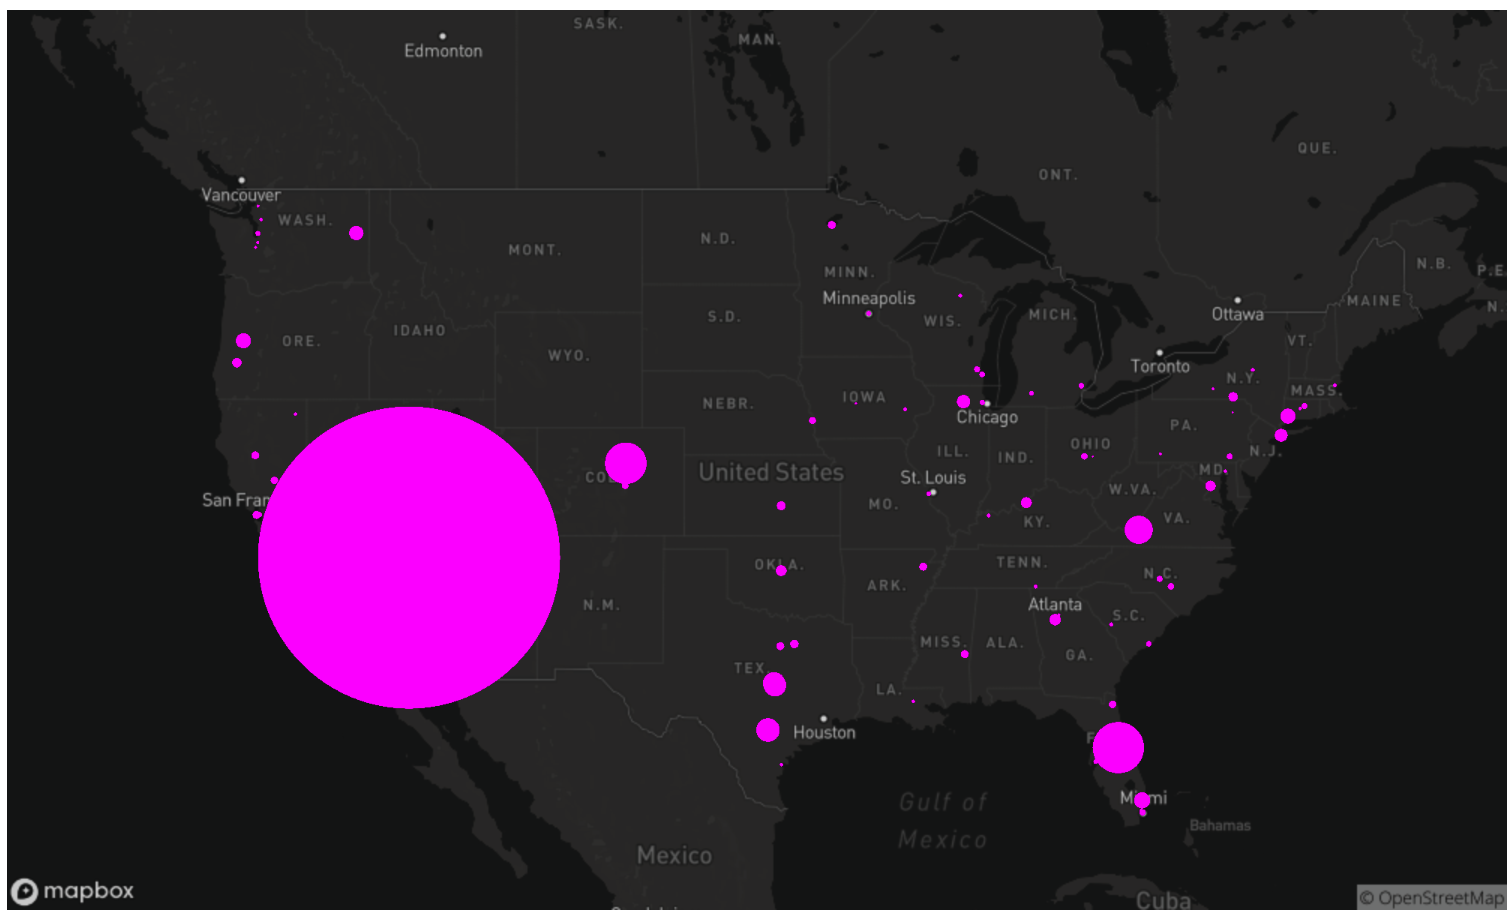The height and width of the screenshot is (916, 1512).
Task: Click the magenta bubble in Colorado
Action: tap(626, 463)
